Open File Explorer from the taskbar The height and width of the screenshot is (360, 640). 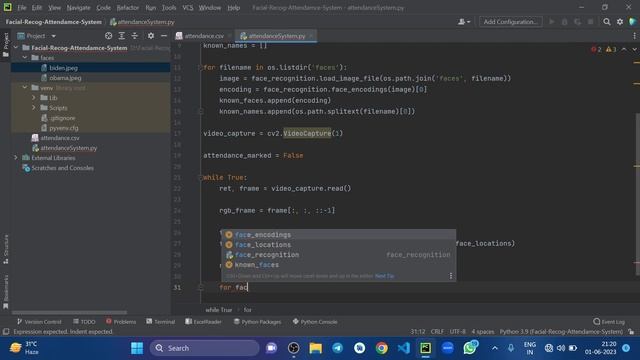316,348
